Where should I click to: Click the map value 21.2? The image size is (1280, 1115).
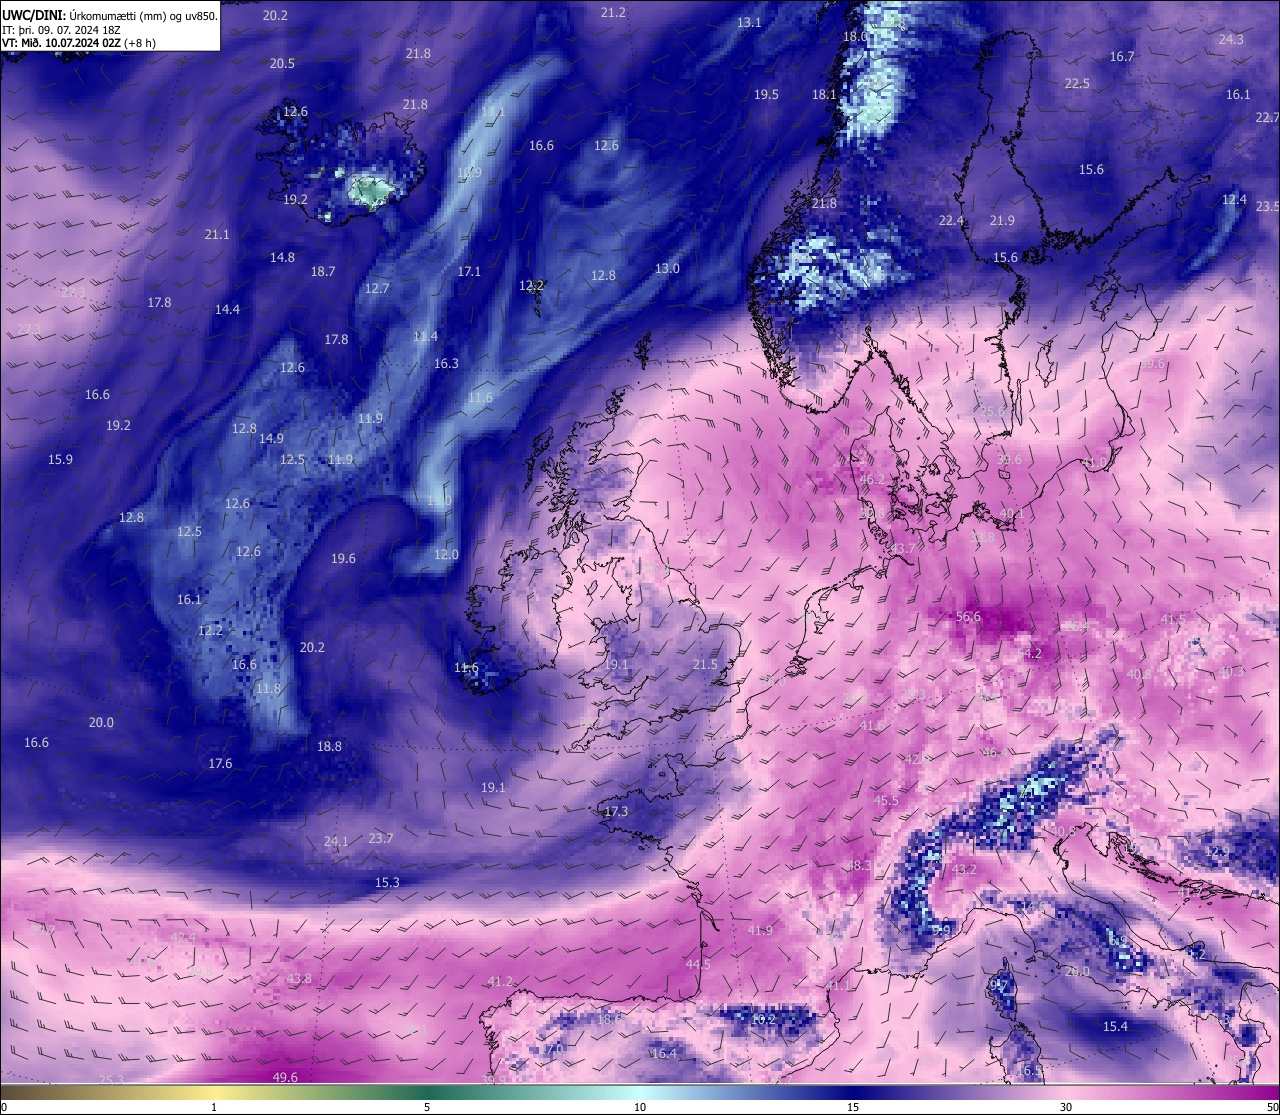click(x=613, y=12)
